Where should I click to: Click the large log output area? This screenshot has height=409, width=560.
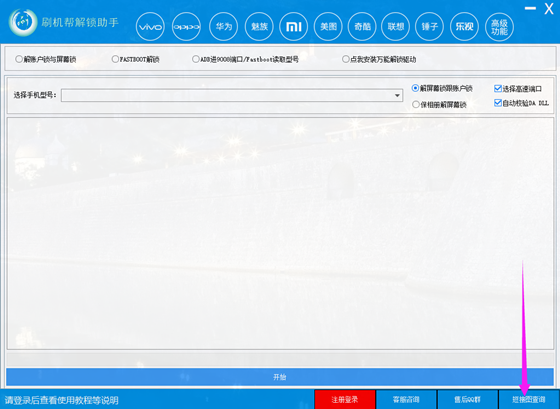(280, 233)
